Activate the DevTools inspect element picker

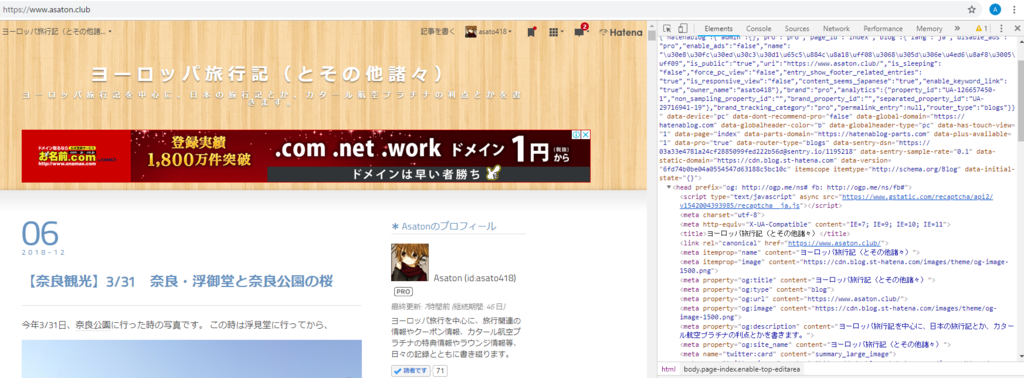tap(667, 29)
